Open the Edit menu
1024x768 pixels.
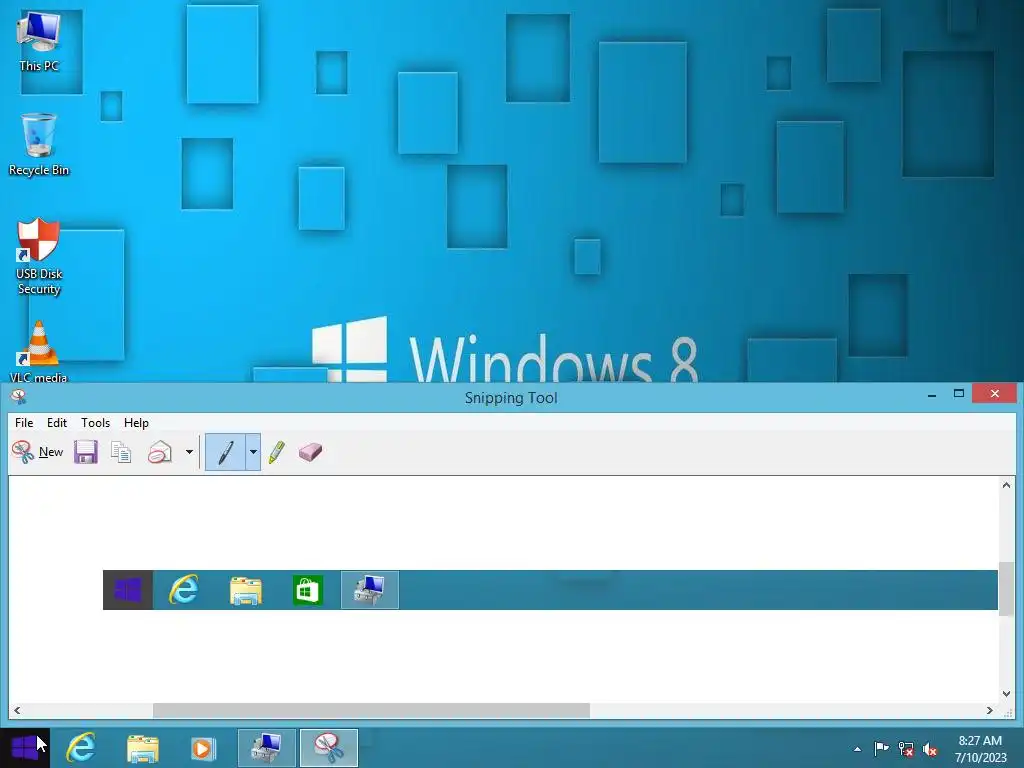click(57, 423)
